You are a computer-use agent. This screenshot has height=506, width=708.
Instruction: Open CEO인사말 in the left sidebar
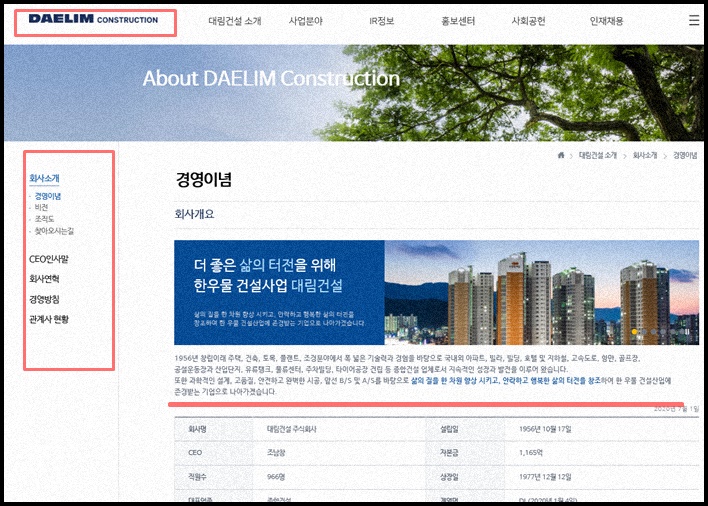coord(49,259)
